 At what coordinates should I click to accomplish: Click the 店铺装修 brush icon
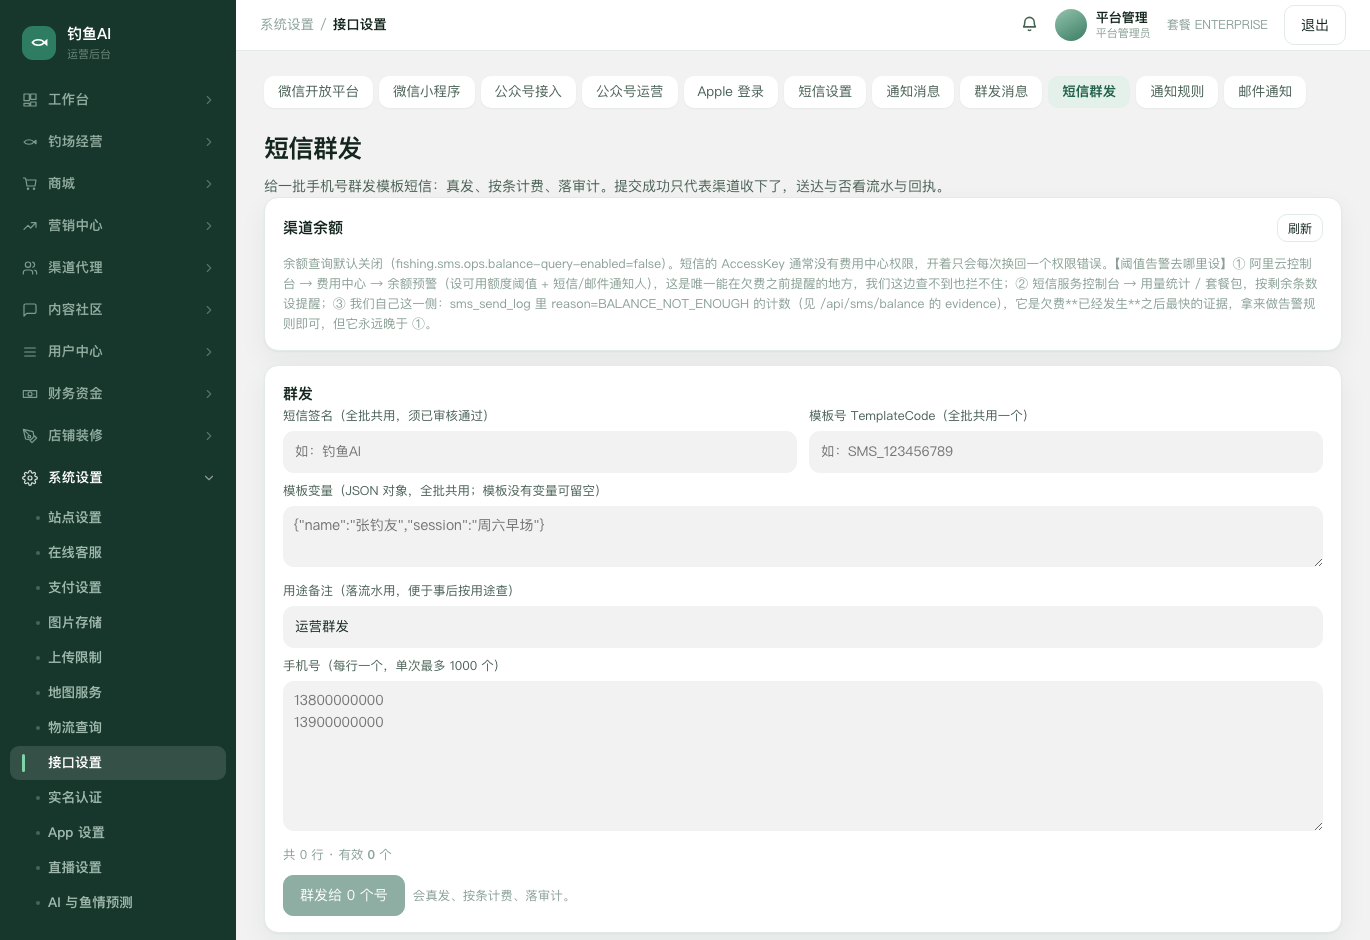click(x=30, y=436)
